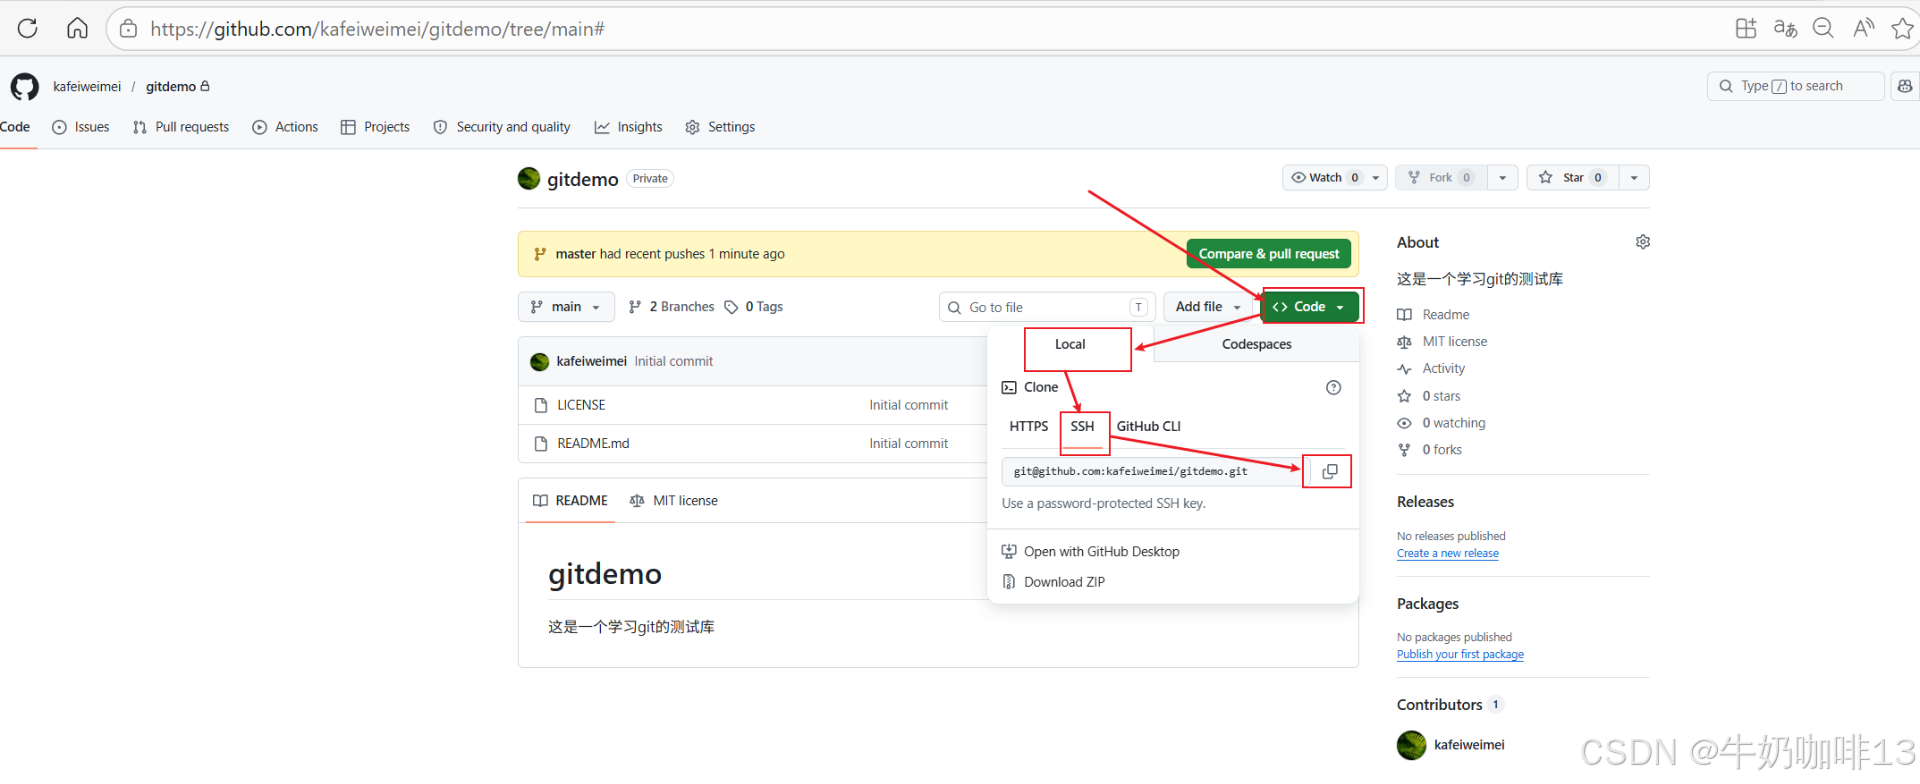Image resolution: width=1920 pixels, height=784 pixels.
Task: Open the Pull requests tab
Action: 181,127
